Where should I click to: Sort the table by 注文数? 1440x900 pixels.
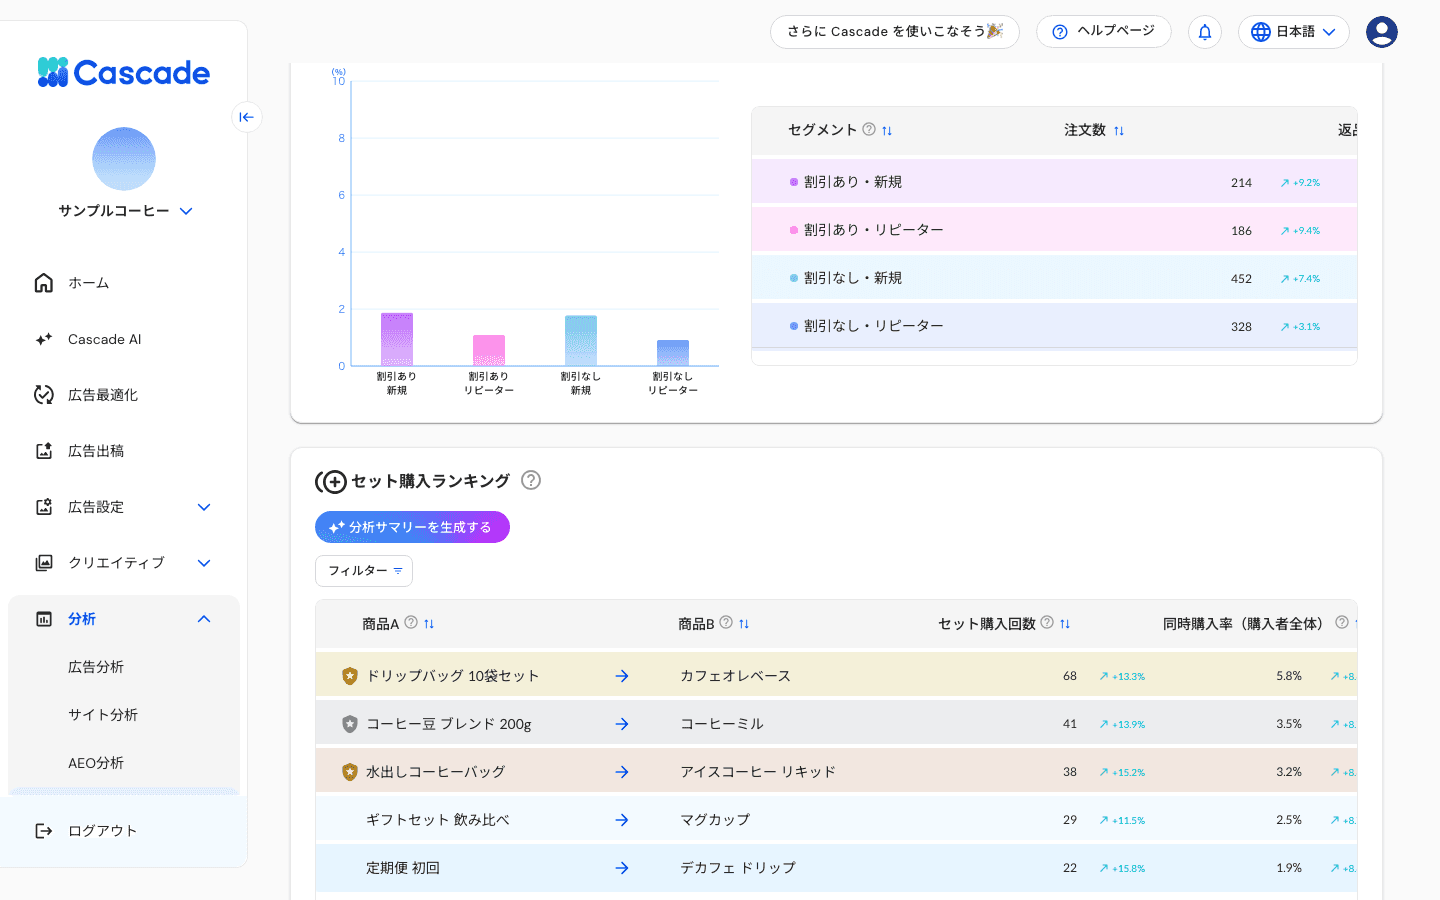point(1119,131)
